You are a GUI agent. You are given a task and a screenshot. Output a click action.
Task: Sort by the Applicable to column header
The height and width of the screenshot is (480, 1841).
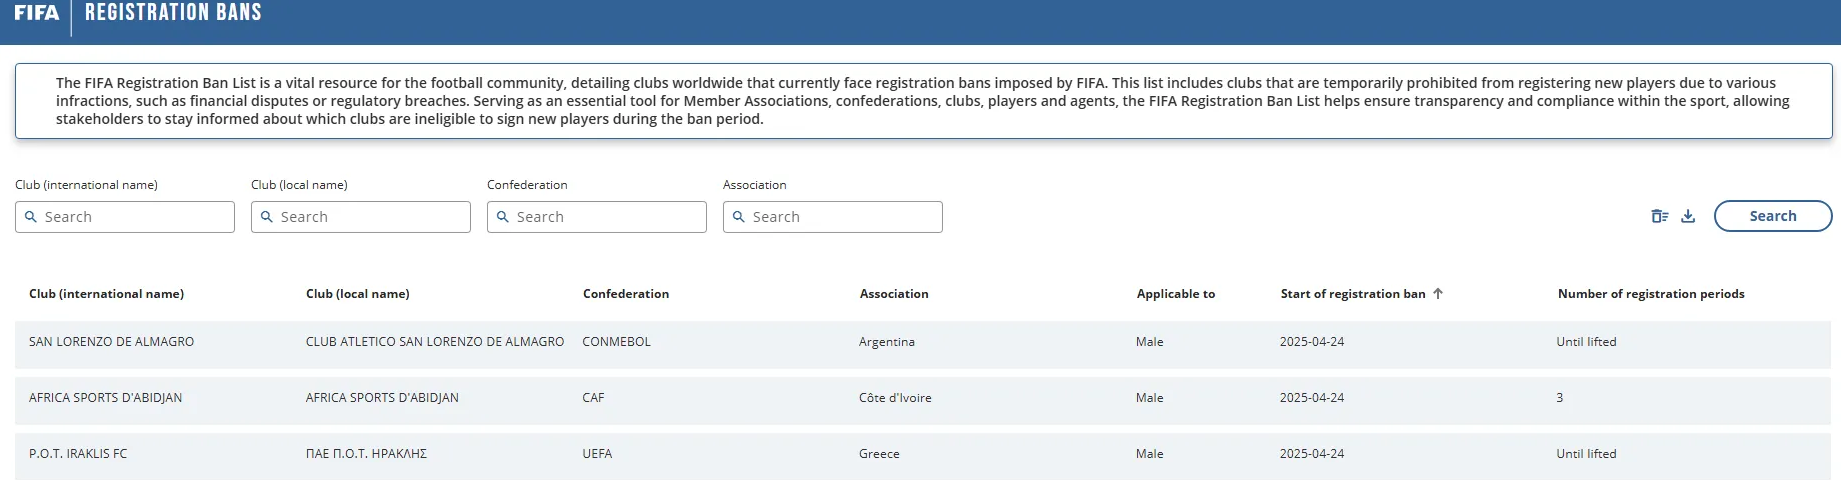coord(1175,294)
